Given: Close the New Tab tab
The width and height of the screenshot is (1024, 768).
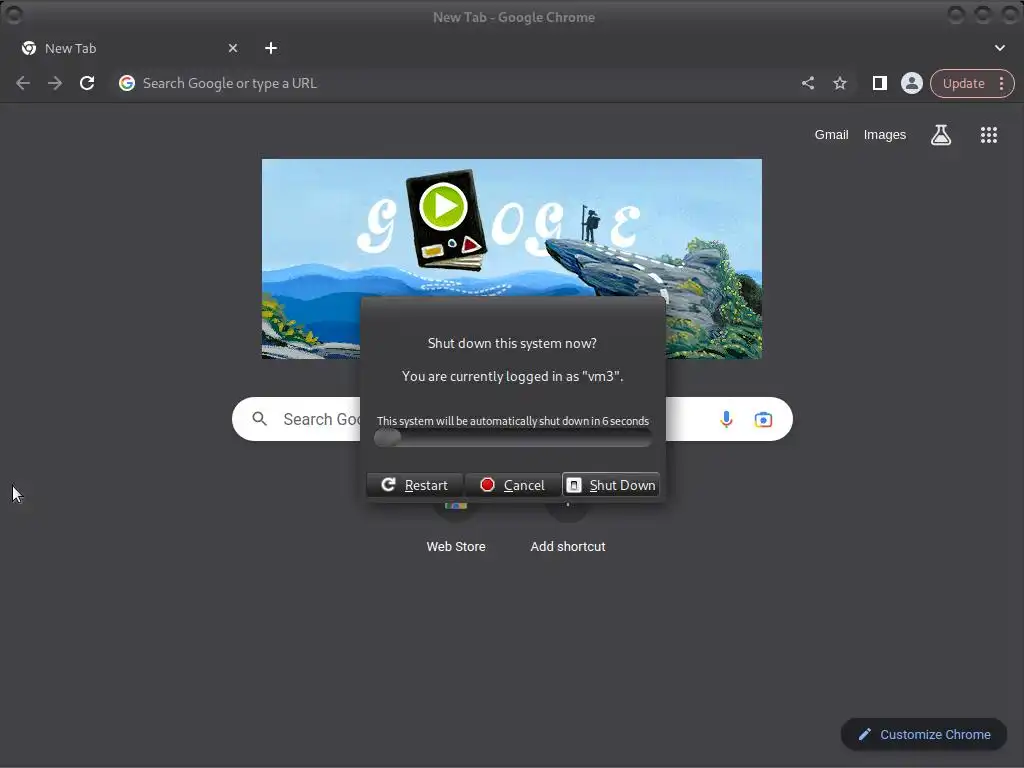Looking at the screenshot, I should 232,48.
